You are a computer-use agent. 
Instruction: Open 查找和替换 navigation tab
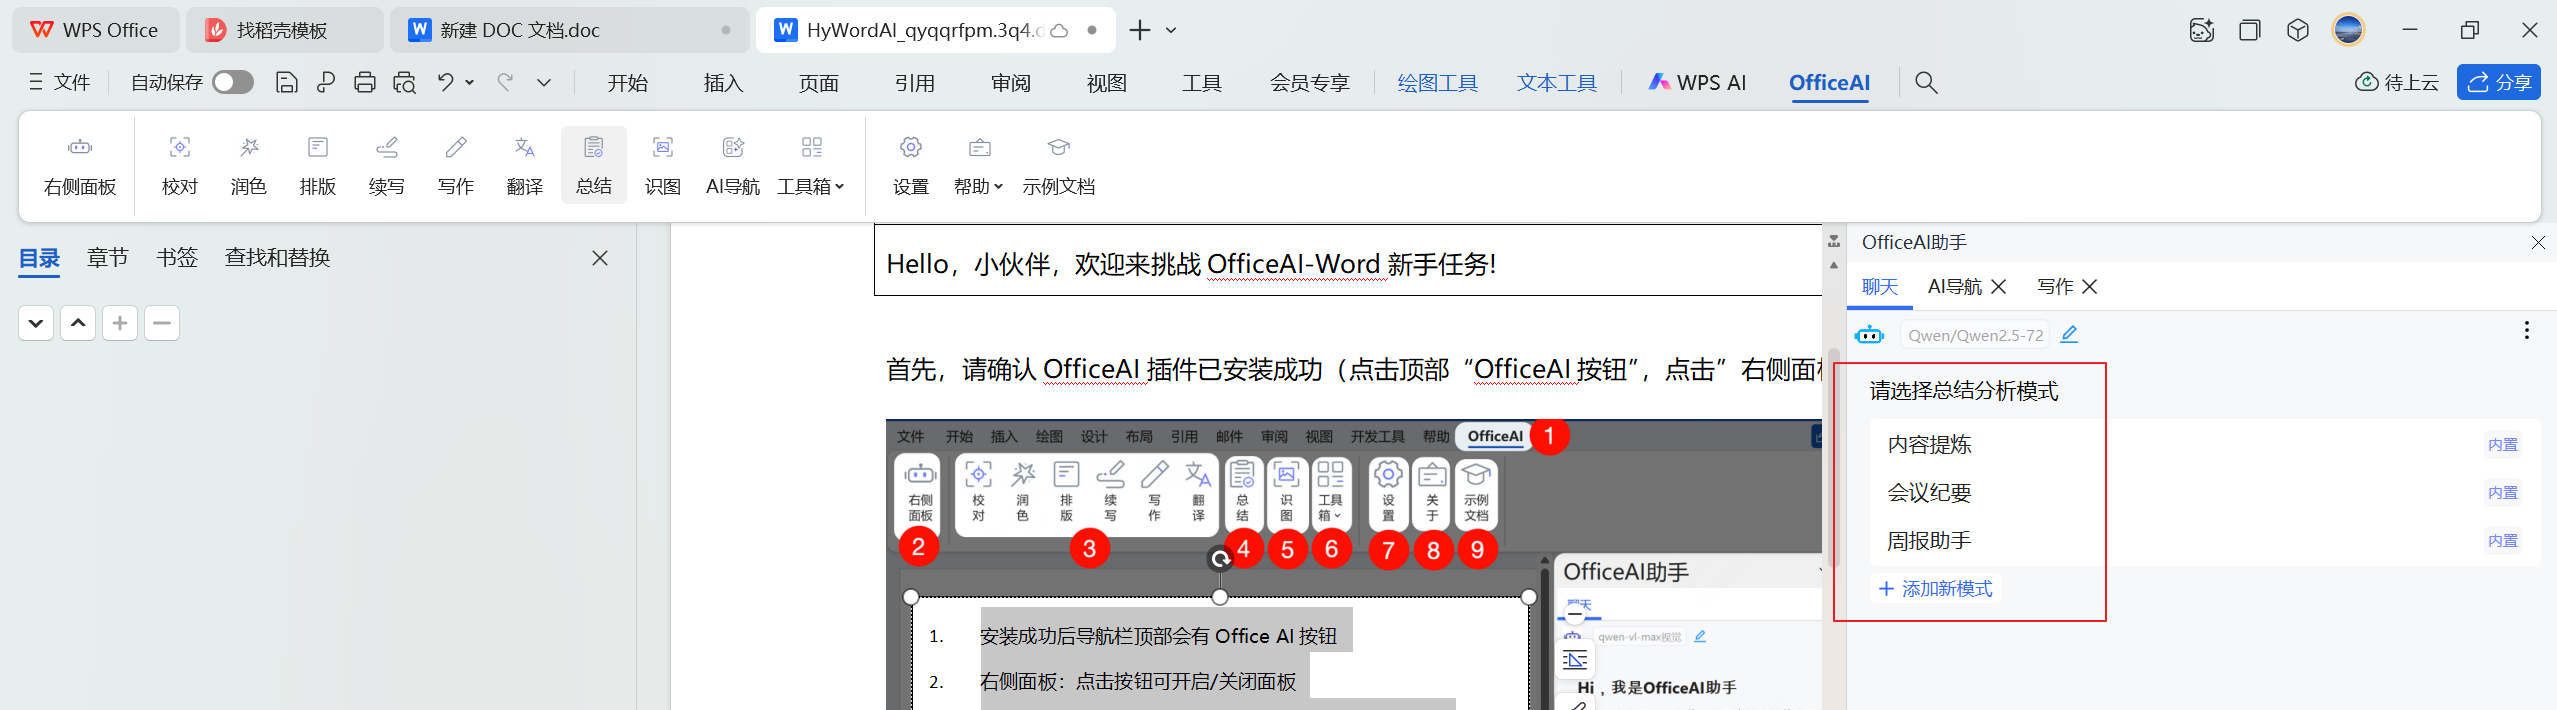coord(278,258)
